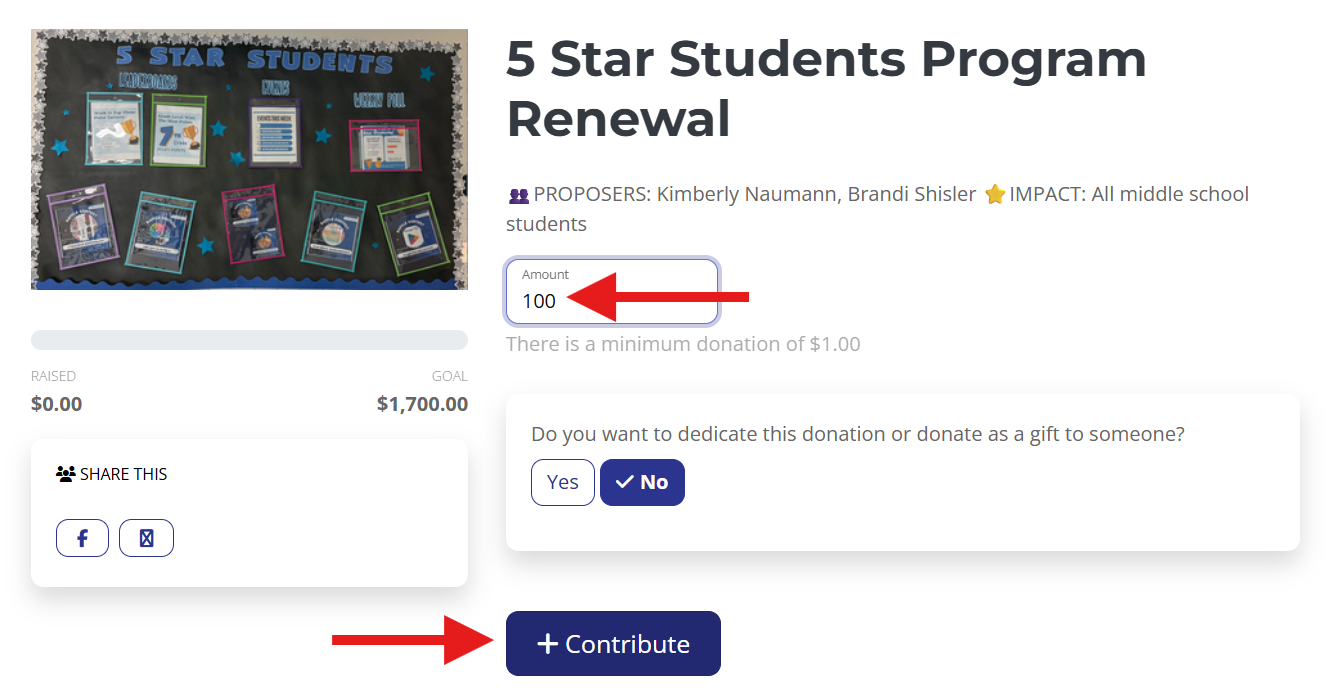1341x691 pixels.
Task: Click the fundraising progress bar
Action: pyautogui.click(x=249, y=340)
